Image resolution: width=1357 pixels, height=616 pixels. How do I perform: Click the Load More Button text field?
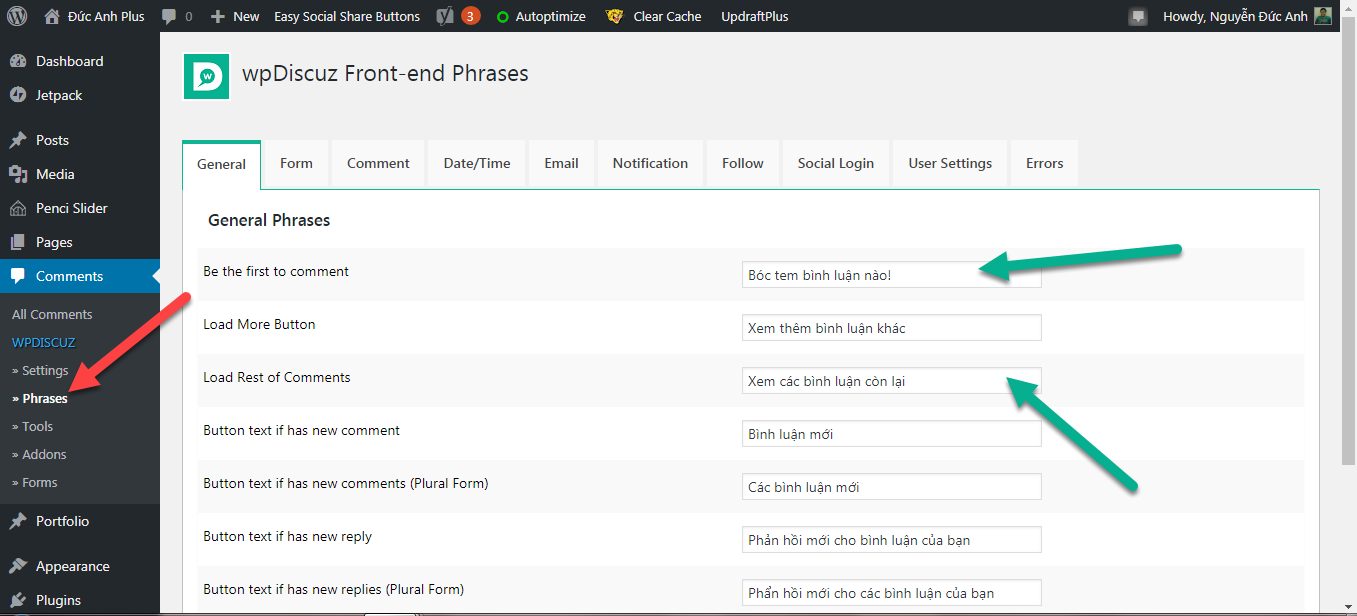point(890,328)
